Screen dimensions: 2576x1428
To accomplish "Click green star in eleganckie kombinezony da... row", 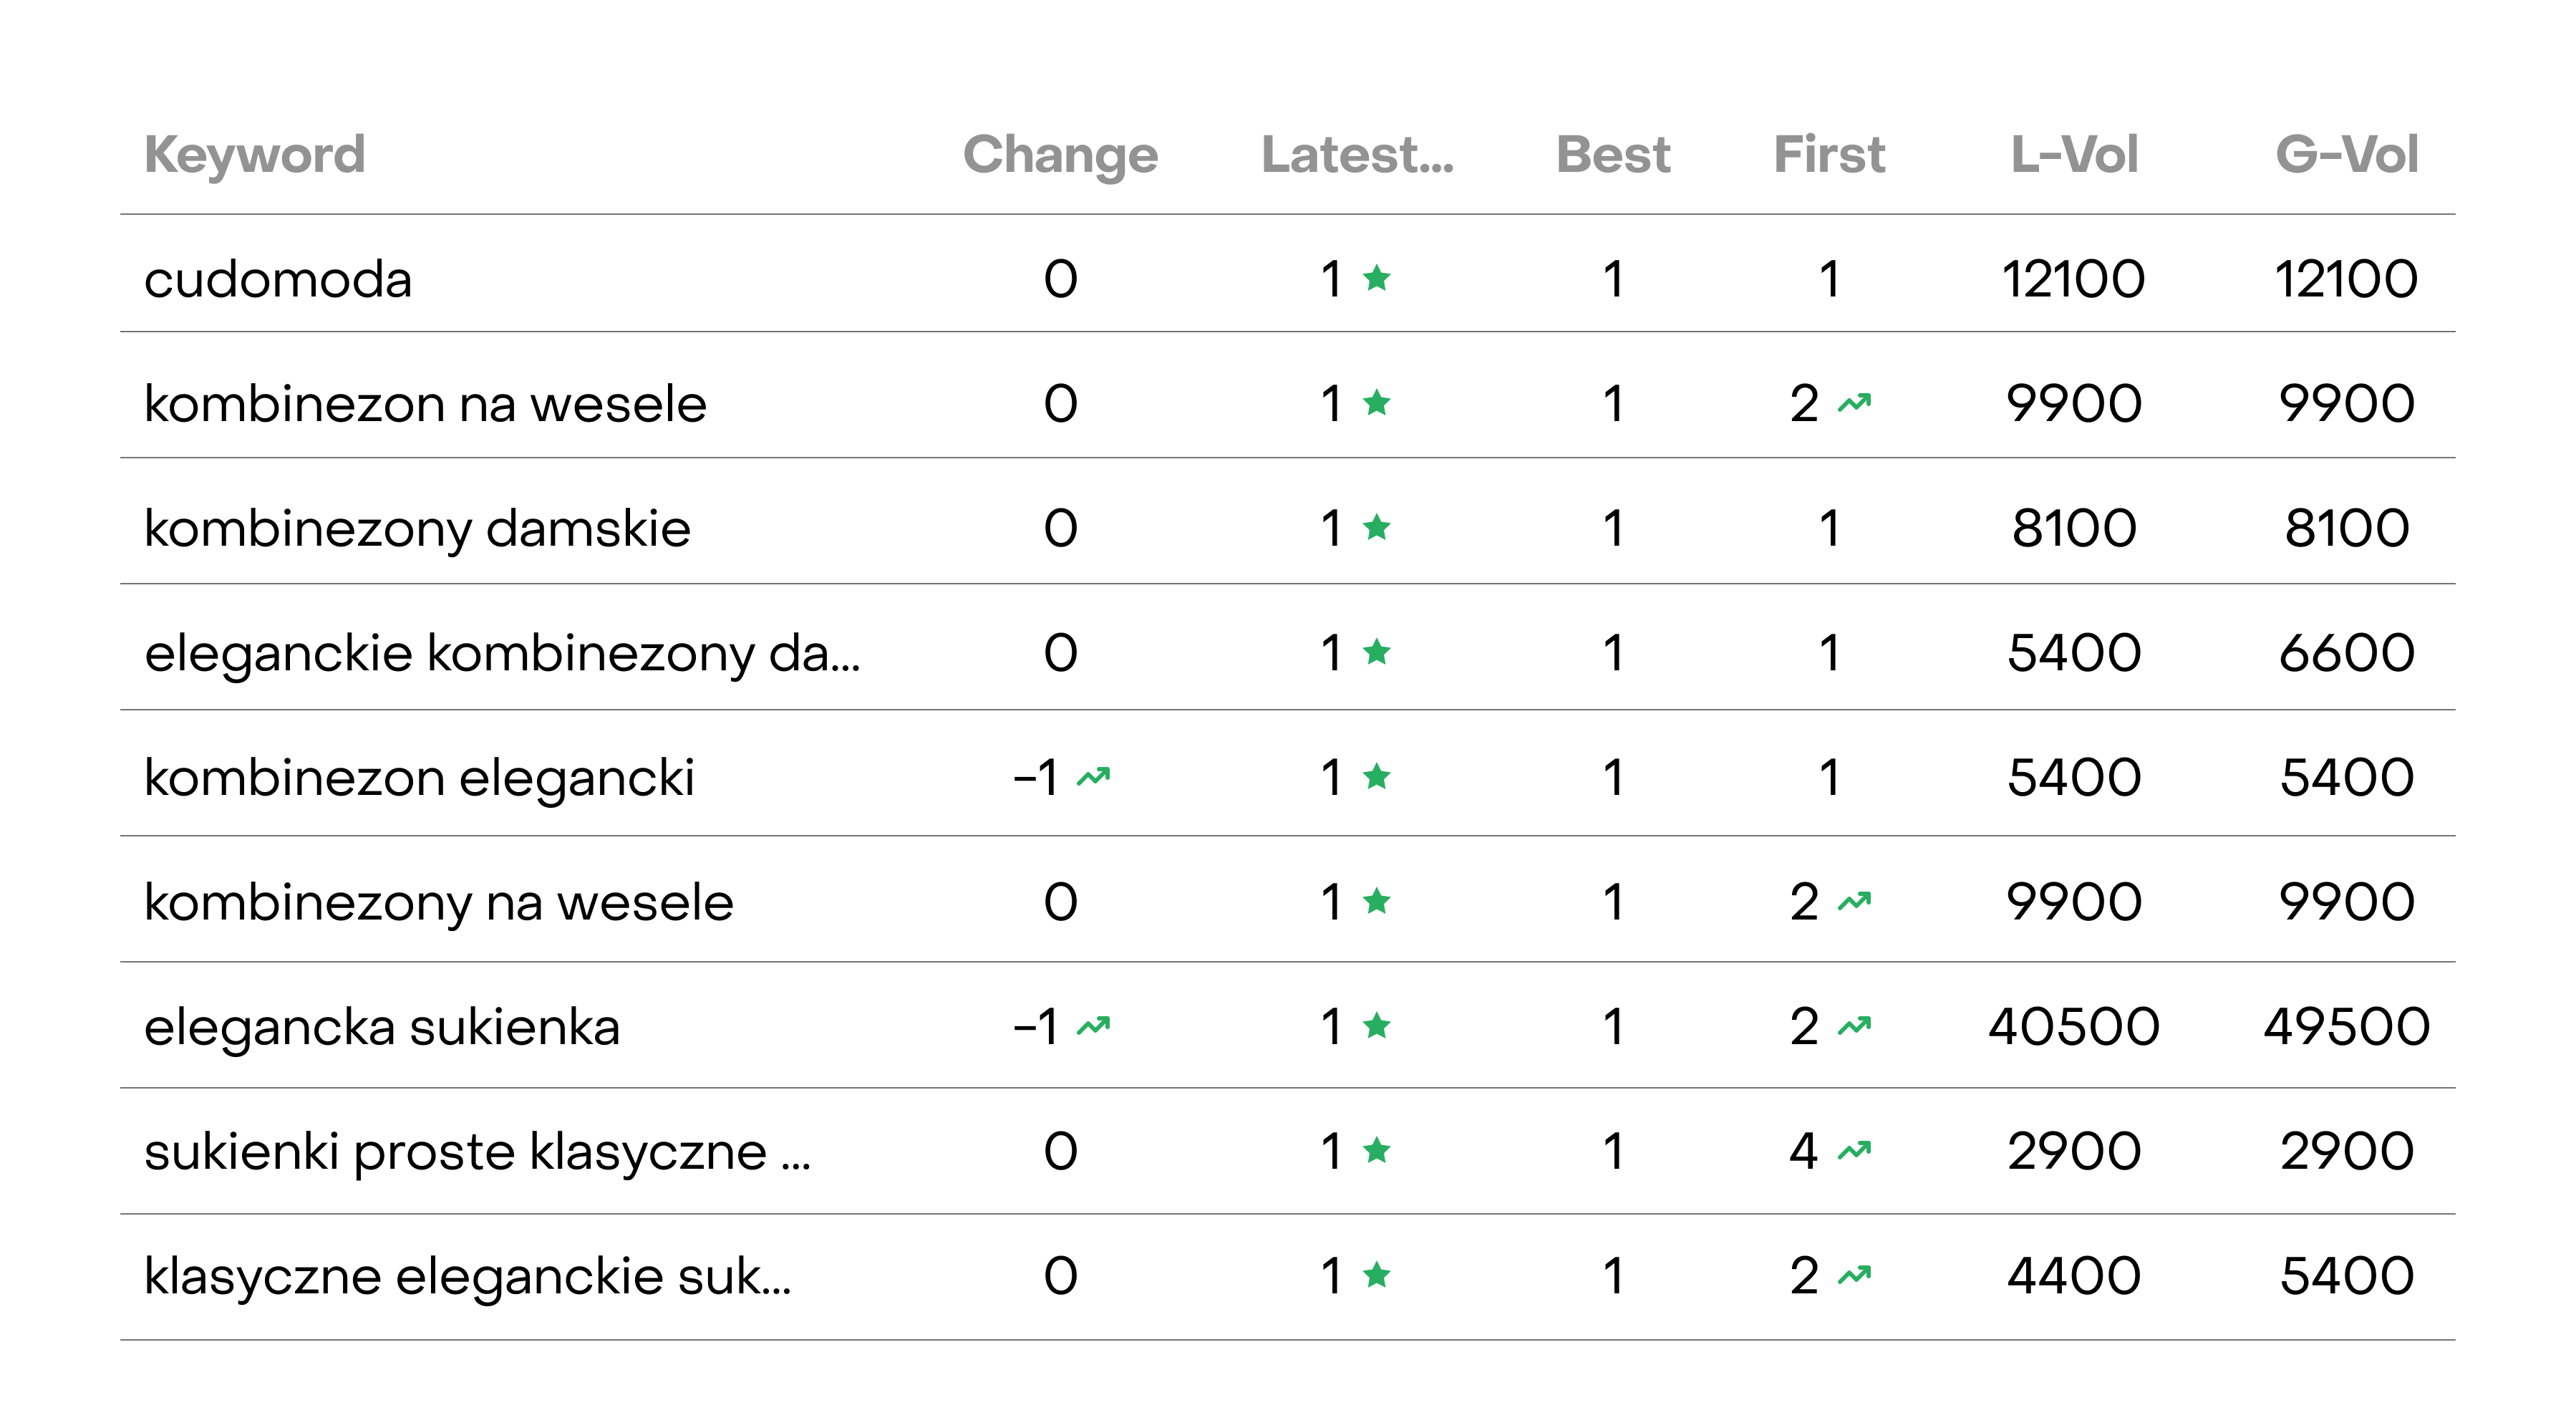I will (x=1377, y=652).
